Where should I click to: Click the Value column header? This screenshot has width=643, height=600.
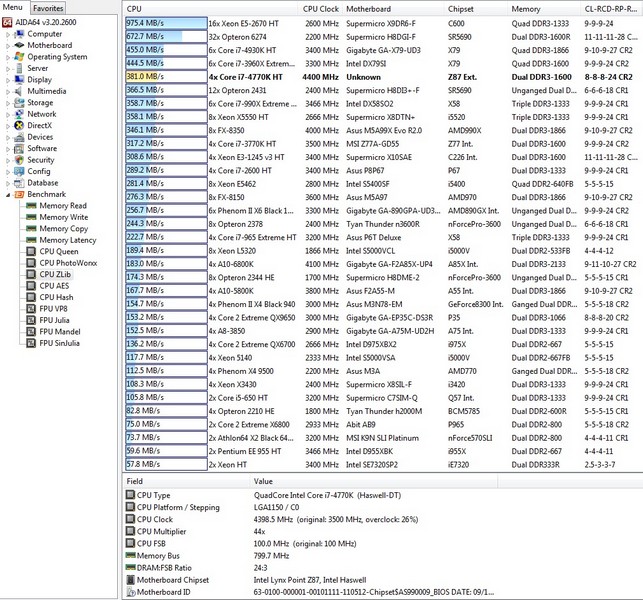pyautogui.click(x=374, y=481)
